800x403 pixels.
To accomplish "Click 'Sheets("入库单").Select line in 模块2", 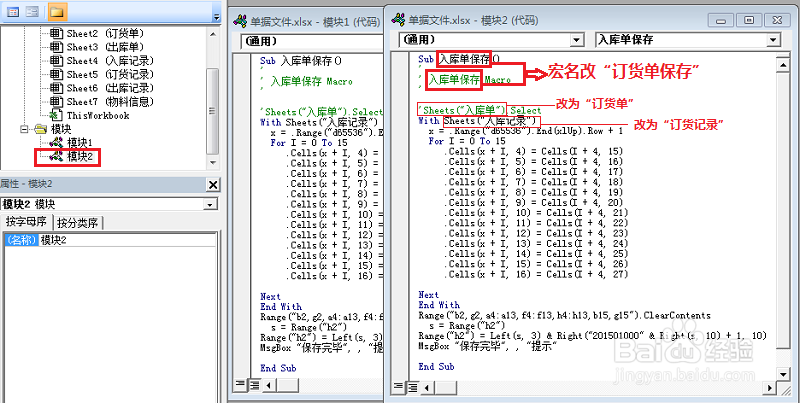I will [480, 110].
